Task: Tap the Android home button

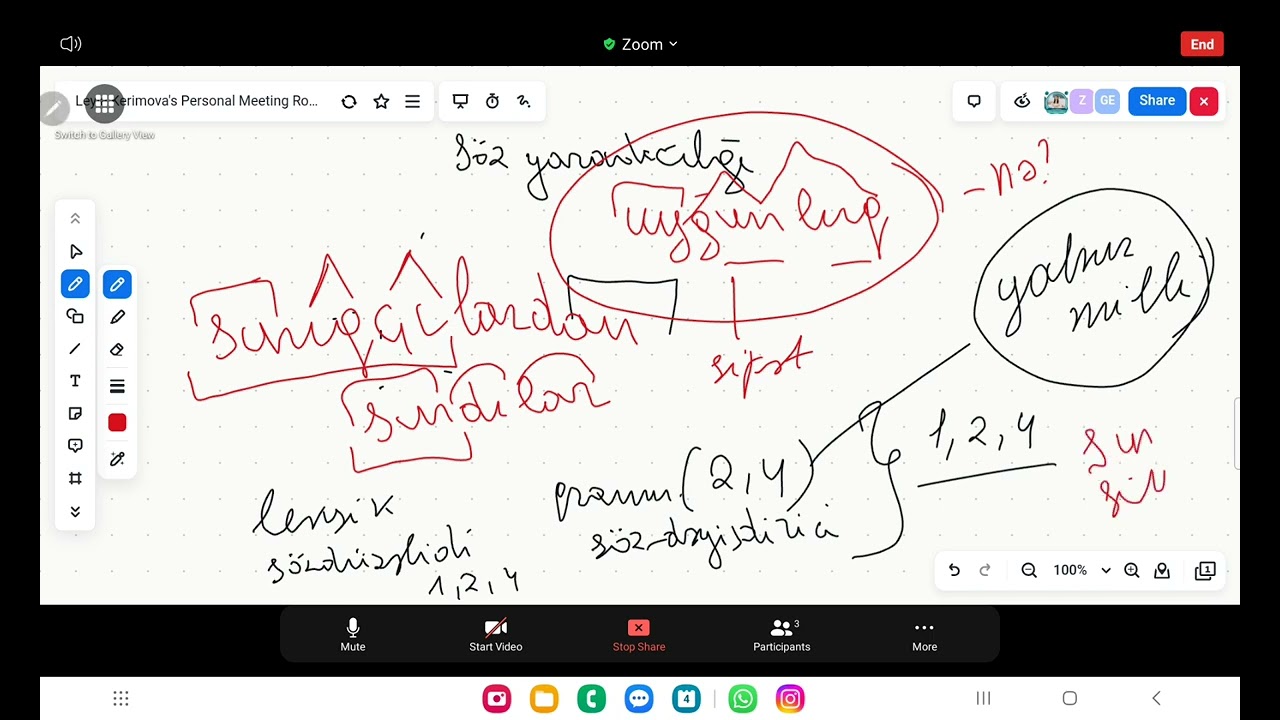Action: 1069,698
